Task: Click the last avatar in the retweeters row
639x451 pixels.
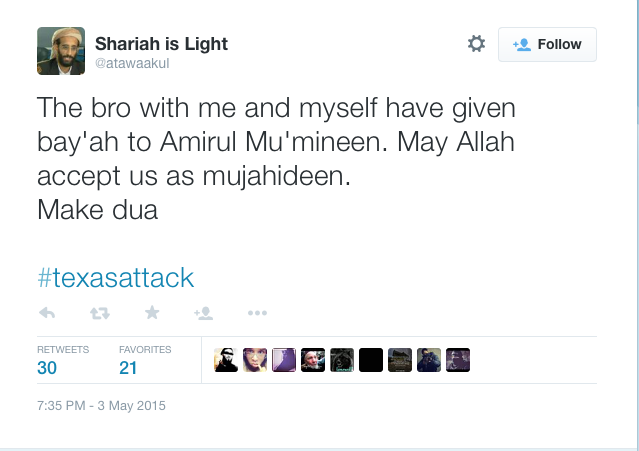Action: (x=458, y=360)
